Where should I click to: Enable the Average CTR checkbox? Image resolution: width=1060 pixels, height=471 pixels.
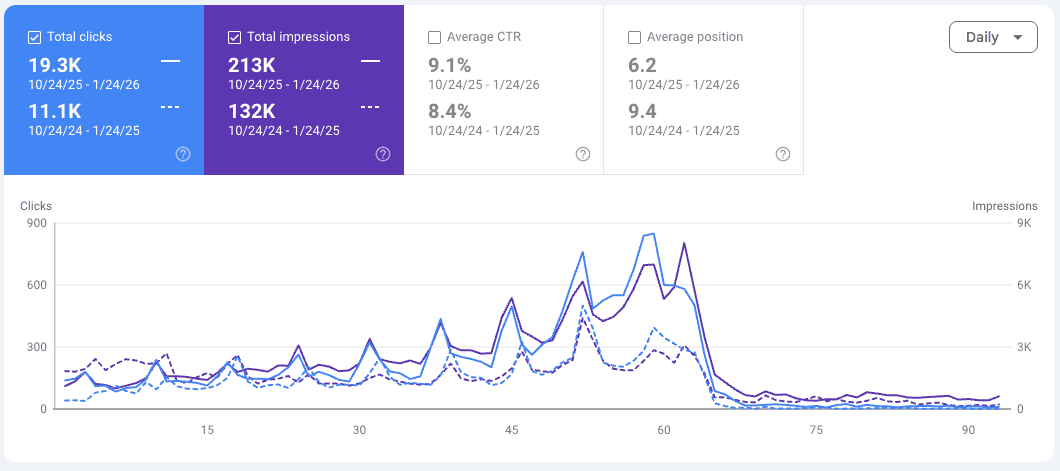click(435, 37)
